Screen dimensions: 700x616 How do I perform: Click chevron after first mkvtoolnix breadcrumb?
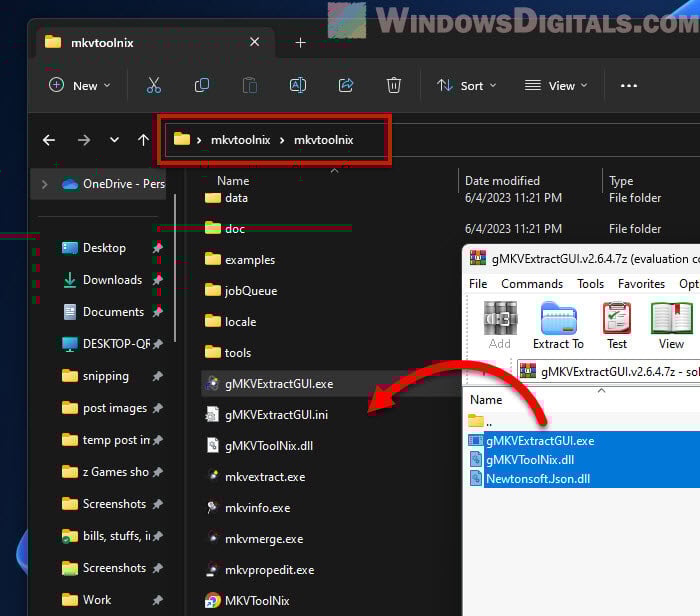click(282, 141)
